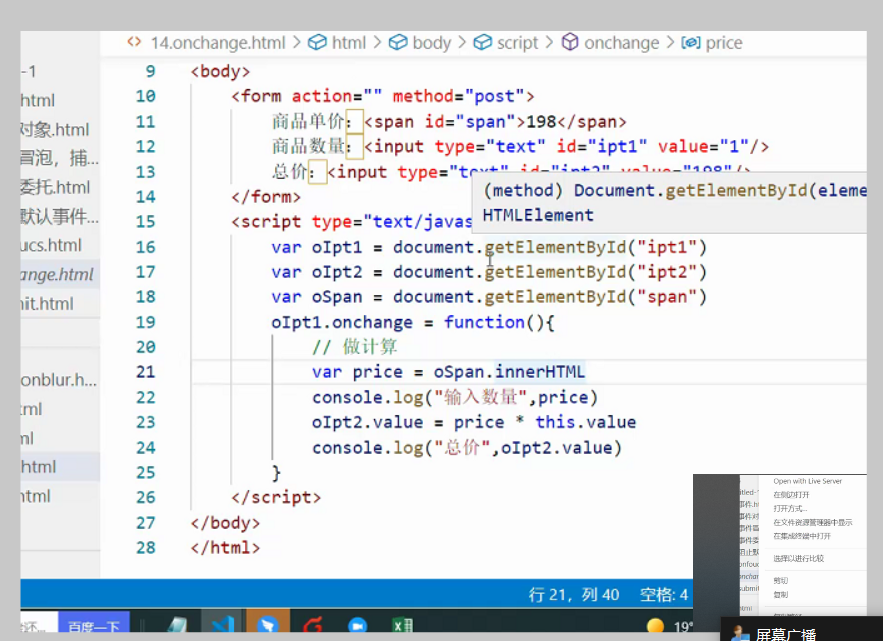Click line number 21 in the gutter

[x=145, y=372]
